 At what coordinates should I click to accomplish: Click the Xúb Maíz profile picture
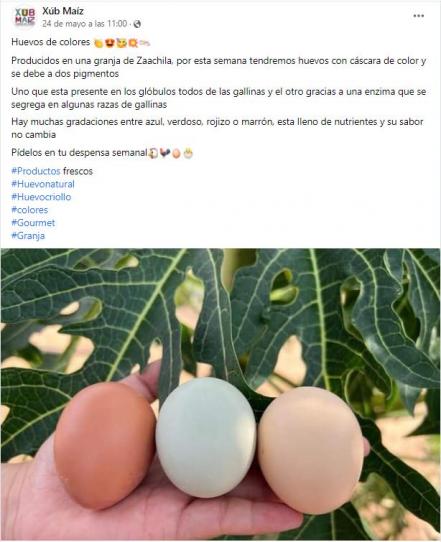pyautogui.click(x=25, y=17)
